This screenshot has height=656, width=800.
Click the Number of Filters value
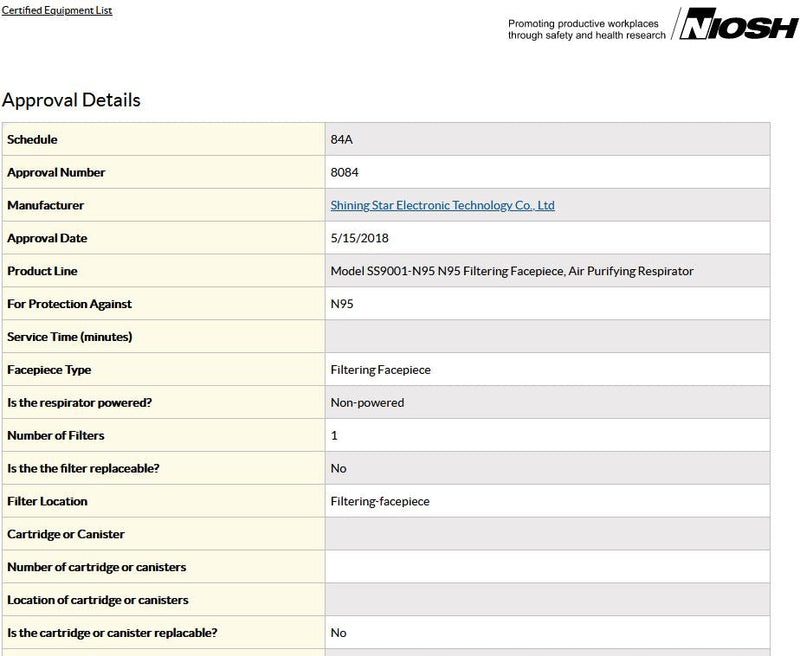tap(334, 436)
